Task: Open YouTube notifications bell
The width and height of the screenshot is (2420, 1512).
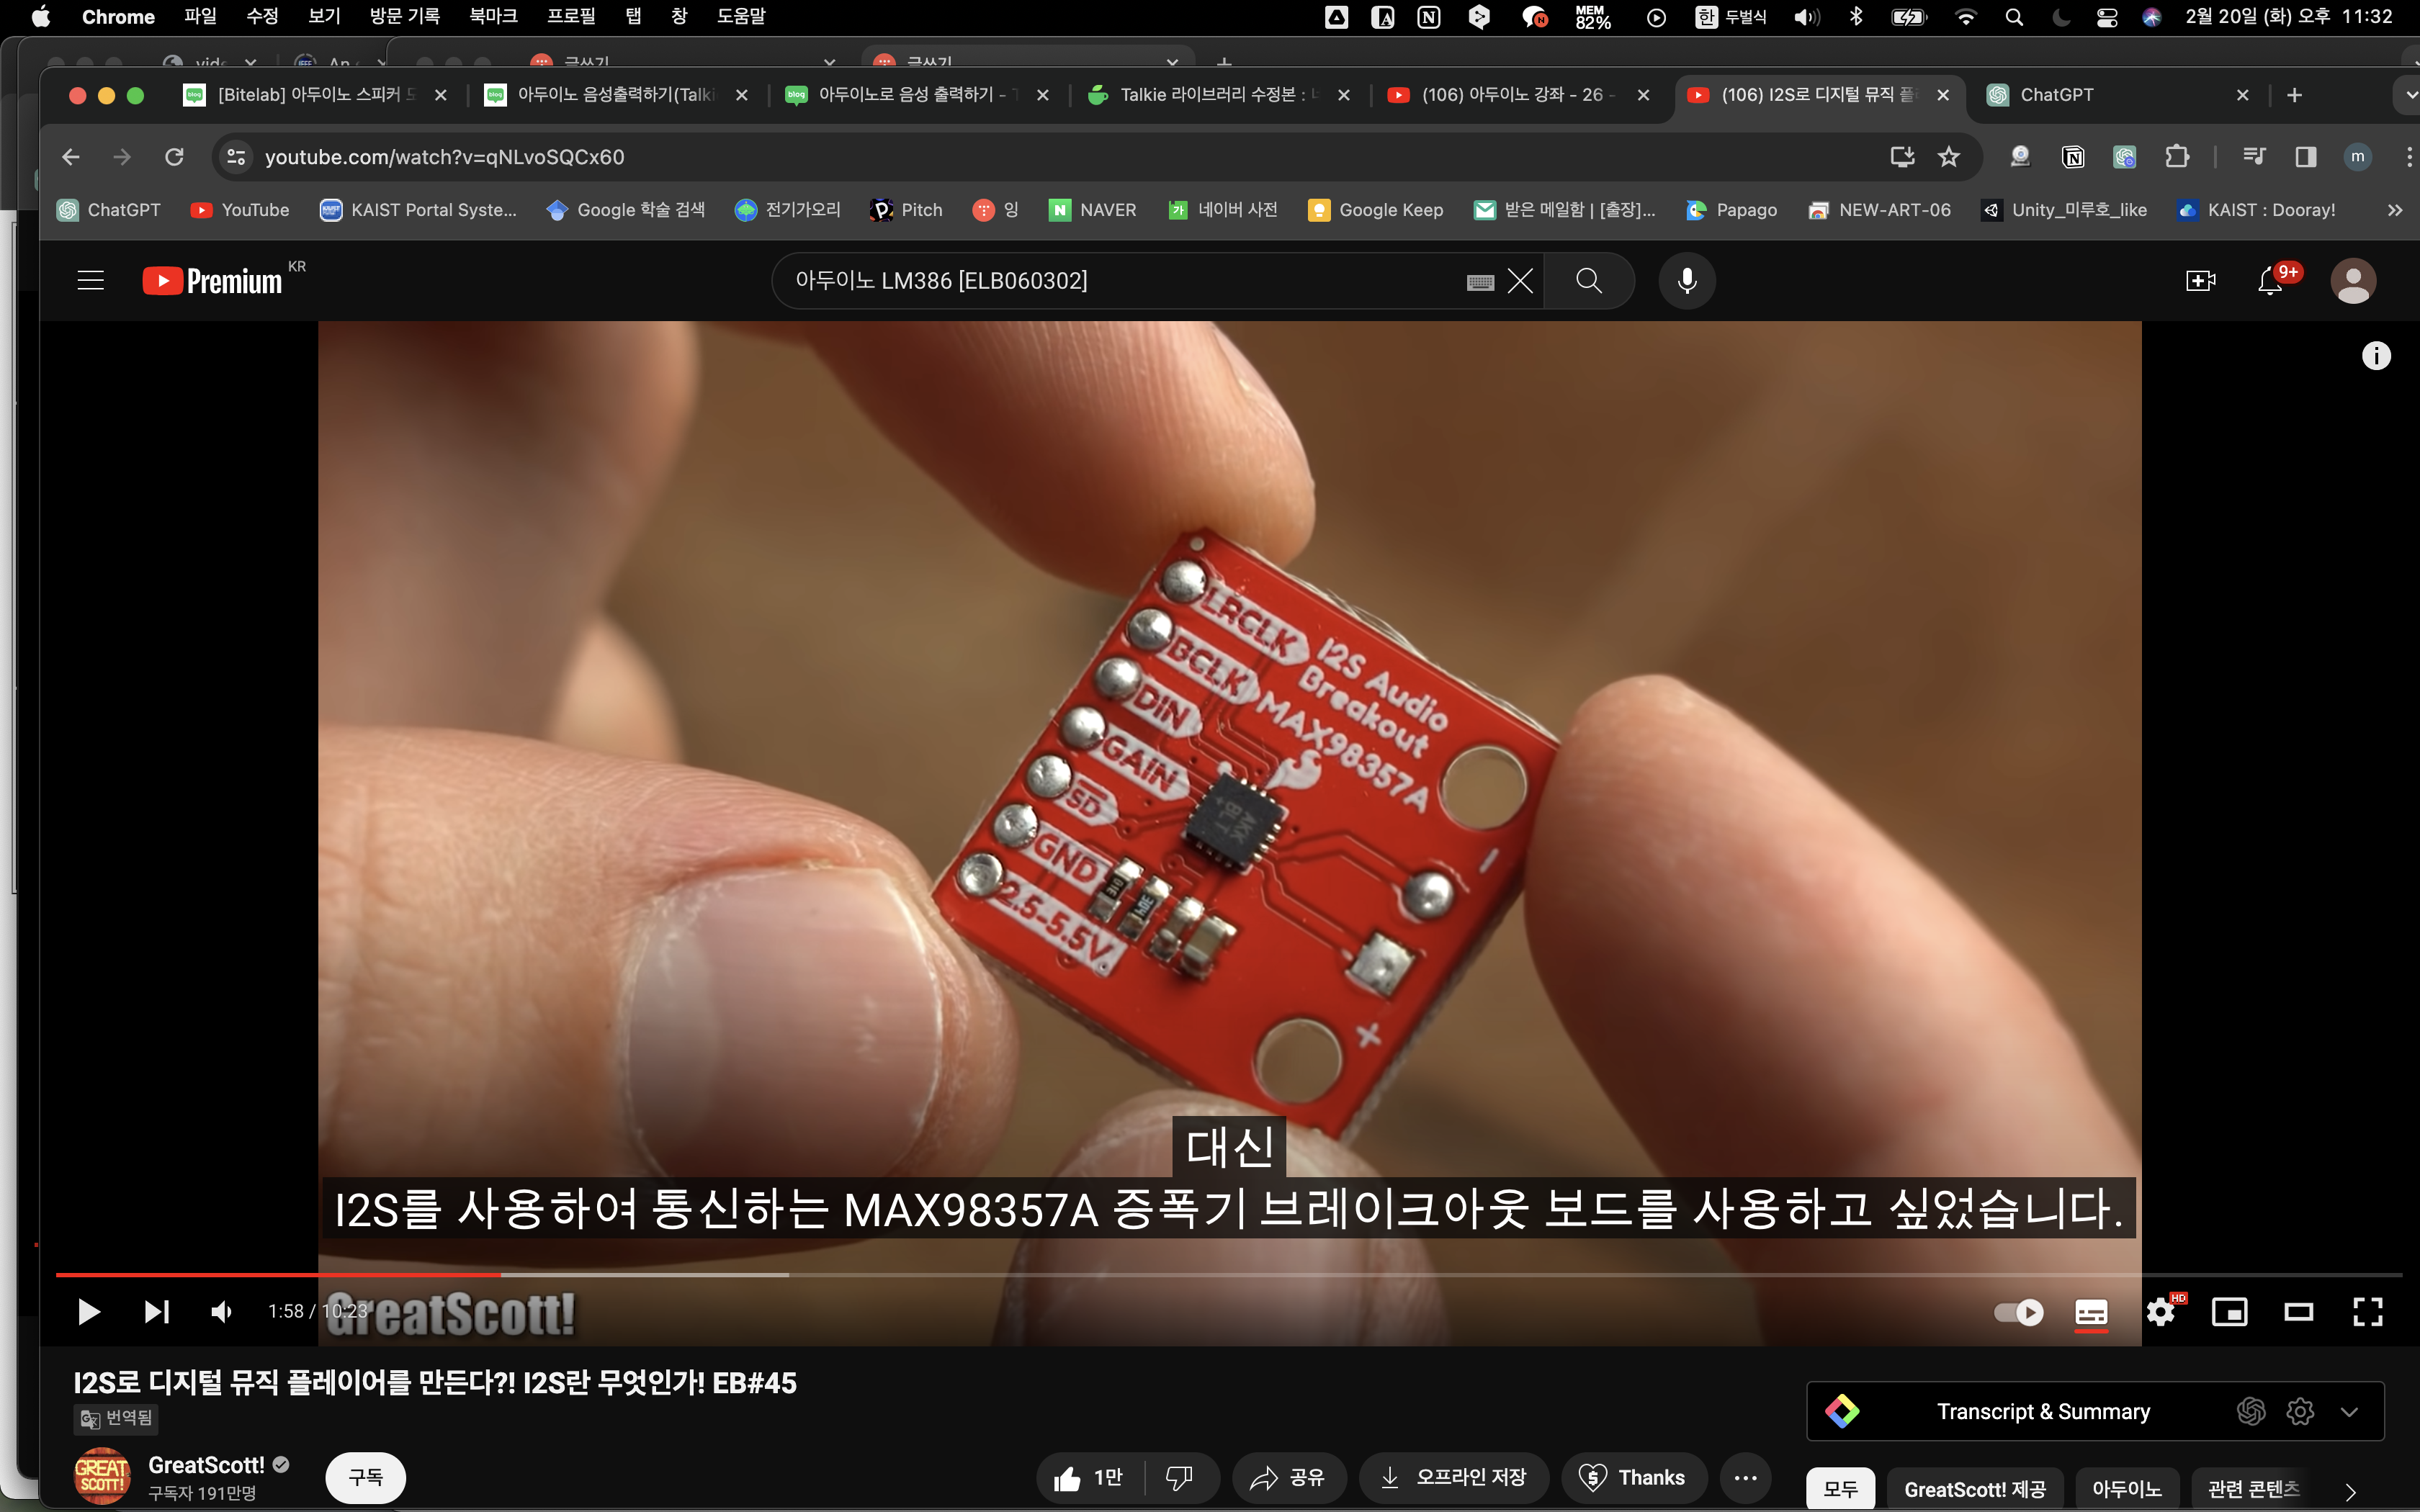Action: pyautogui.click(x=2270, y=281)
